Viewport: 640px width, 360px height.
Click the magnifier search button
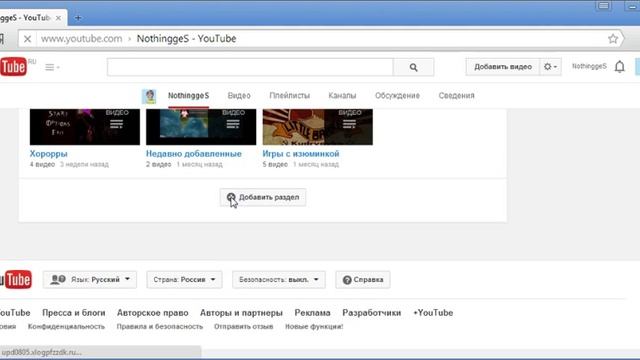pyautogui.click(x=413, y=67)
